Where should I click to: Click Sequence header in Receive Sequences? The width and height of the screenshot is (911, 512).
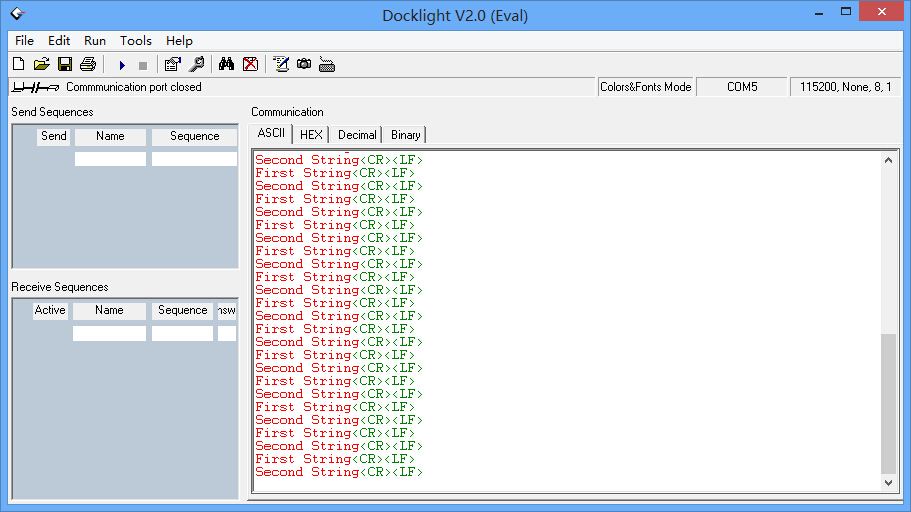(x=182, y=310)
